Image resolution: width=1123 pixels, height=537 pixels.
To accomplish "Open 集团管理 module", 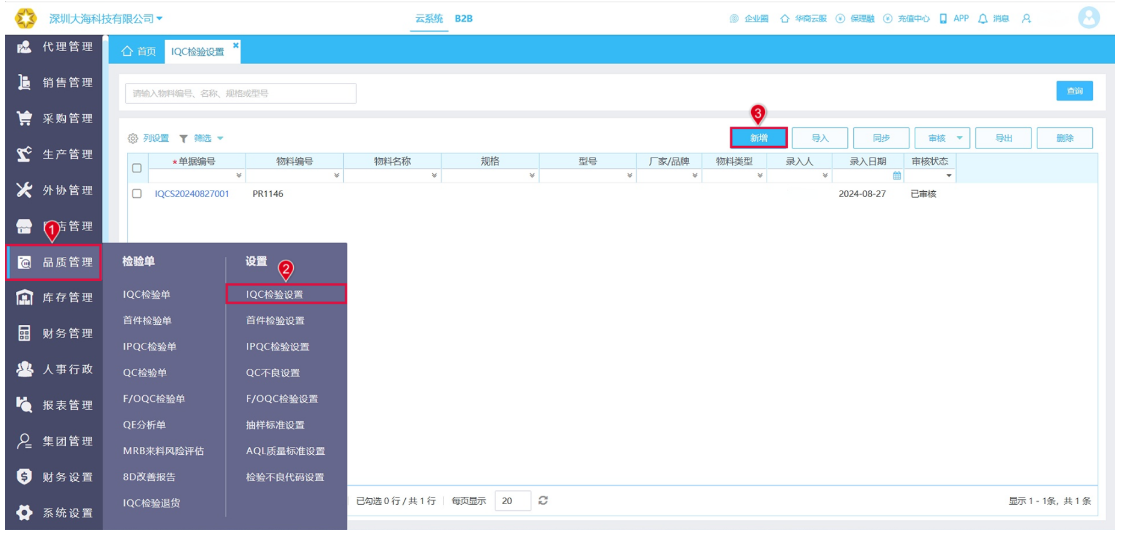I will pyautogui.click(x=54, y=441).
